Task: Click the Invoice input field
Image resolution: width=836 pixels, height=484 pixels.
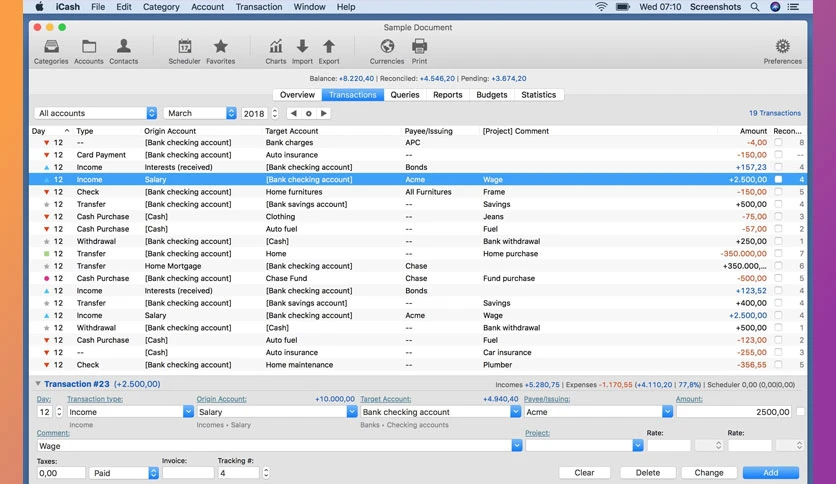Action: (x=188, y=473)
